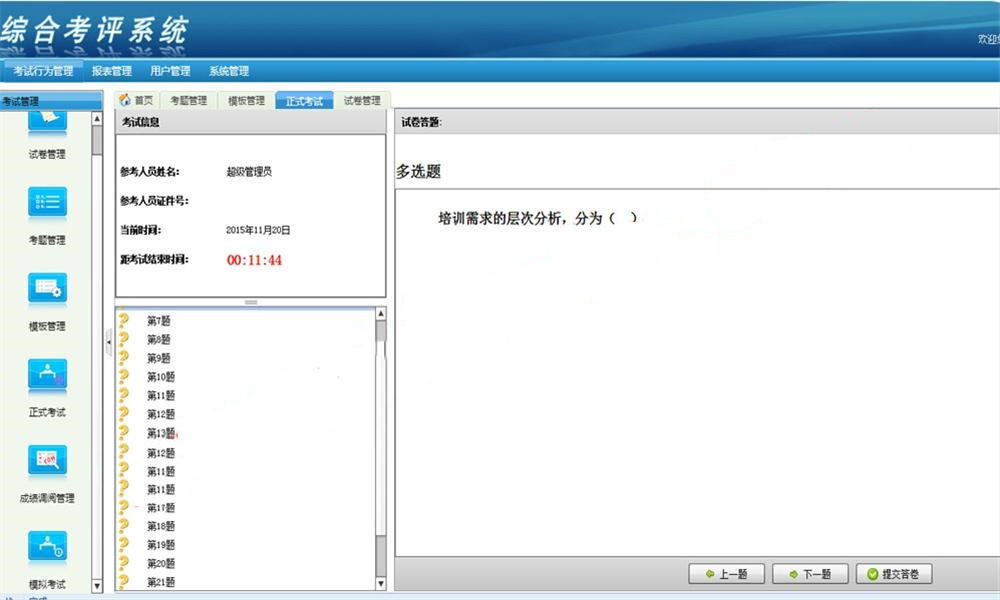Open 试卷管理 icon in the sidebar
This screenshot has height=600, width=1000.
pyautogui.click(x=47, y=121)
